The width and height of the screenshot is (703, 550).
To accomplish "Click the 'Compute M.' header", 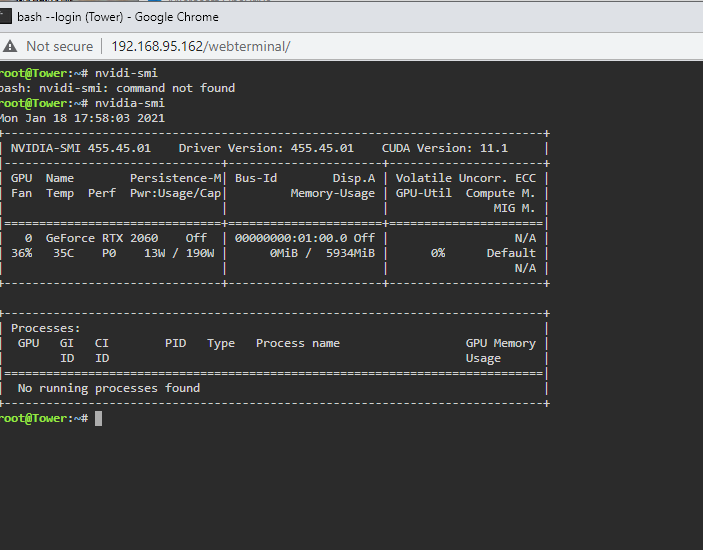I will [500, 194].
